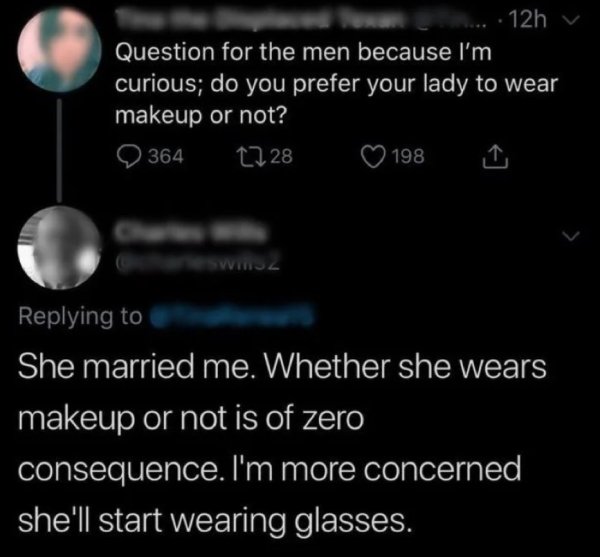
Task: Open the original poster's profile picture
Action: 59,50
